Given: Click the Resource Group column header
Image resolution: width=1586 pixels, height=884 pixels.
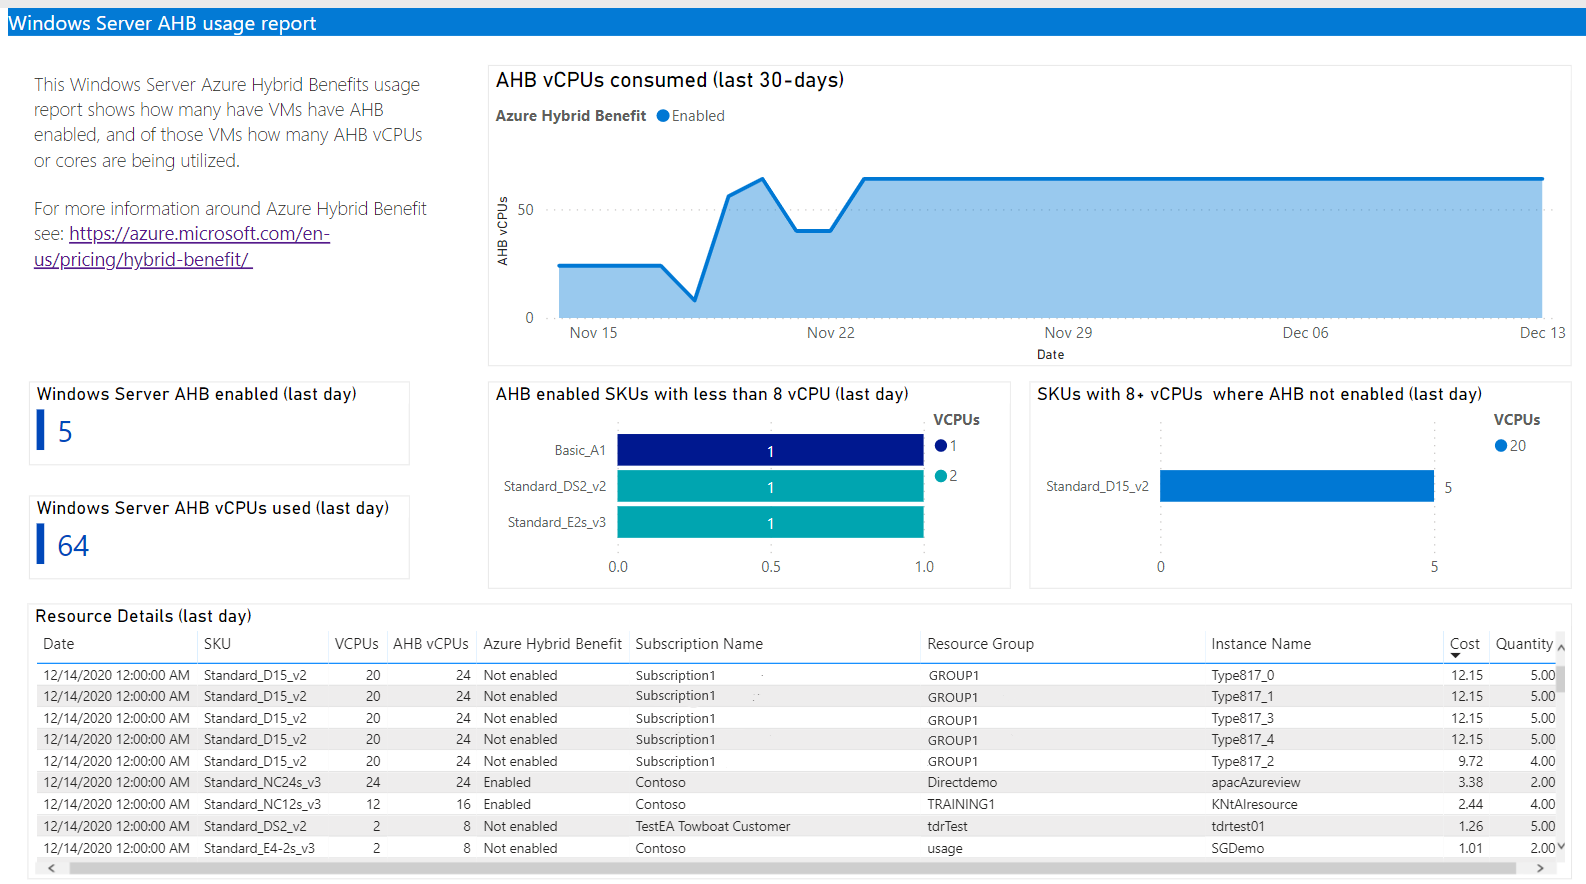Looking at the screenshot, I should pos(980,644).
